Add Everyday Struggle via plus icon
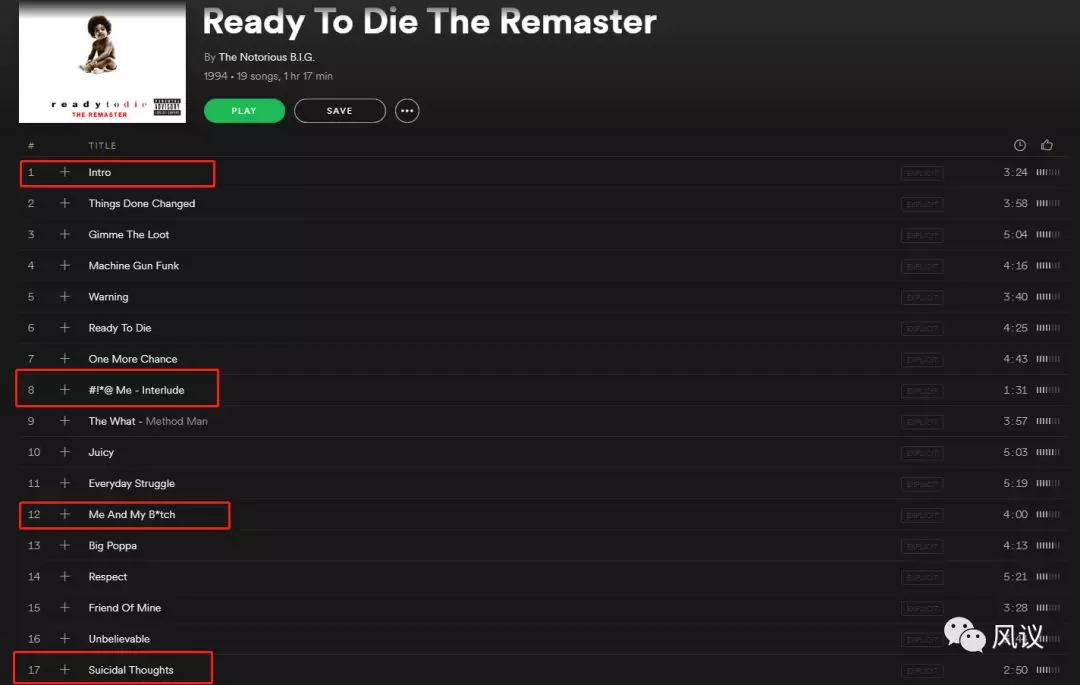This screenshot has width=1080, height=685. click(65, 483)
